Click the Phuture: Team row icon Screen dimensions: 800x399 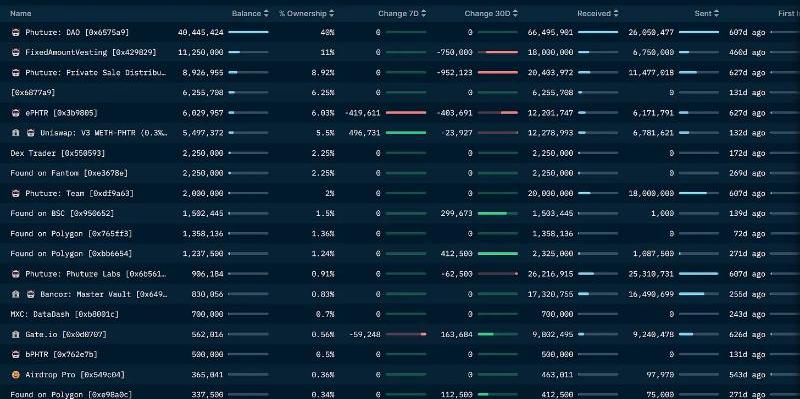click(15, 193)
